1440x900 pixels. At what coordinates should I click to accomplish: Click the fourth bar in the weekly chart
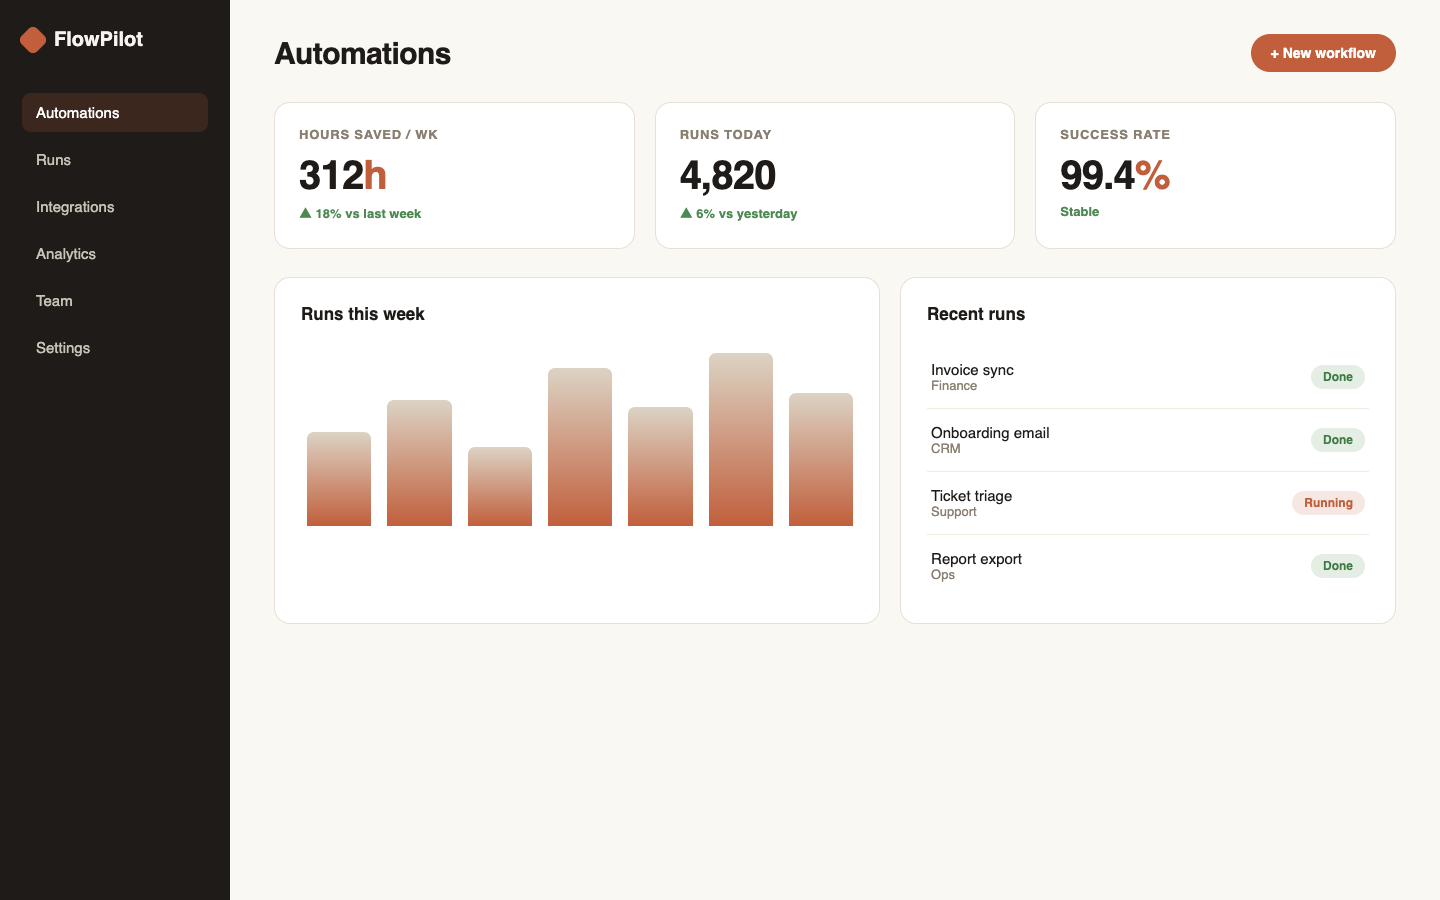tap(580, 447)
